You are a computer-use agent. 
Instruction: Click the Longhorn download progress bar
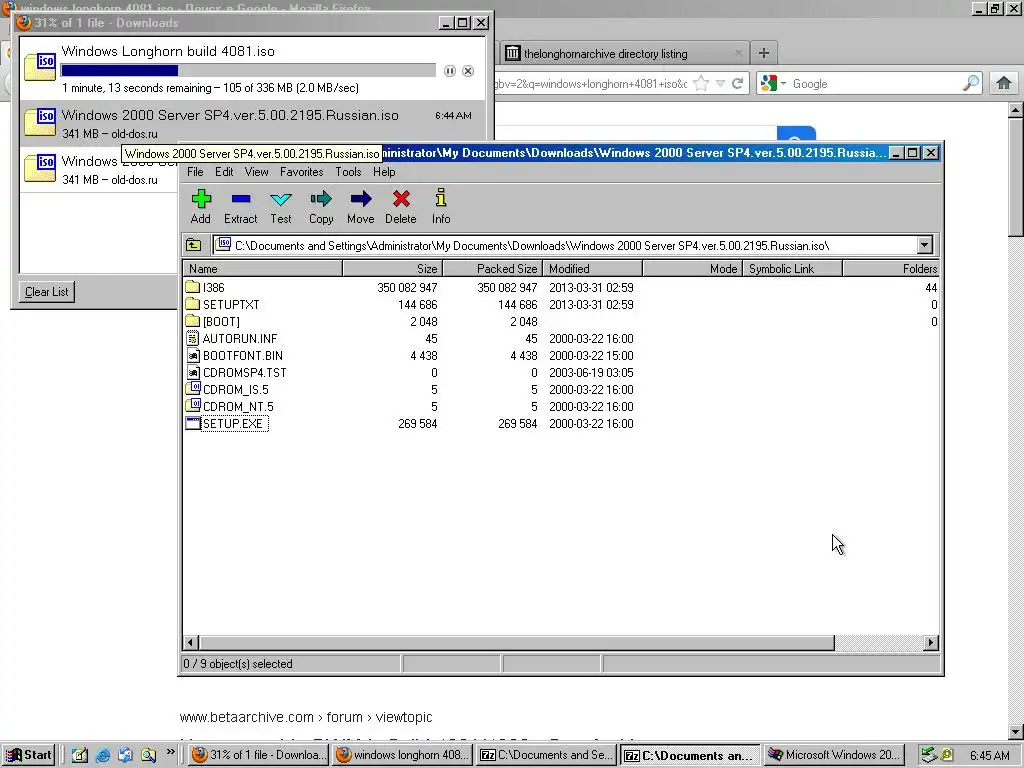(x=248, y=71)
